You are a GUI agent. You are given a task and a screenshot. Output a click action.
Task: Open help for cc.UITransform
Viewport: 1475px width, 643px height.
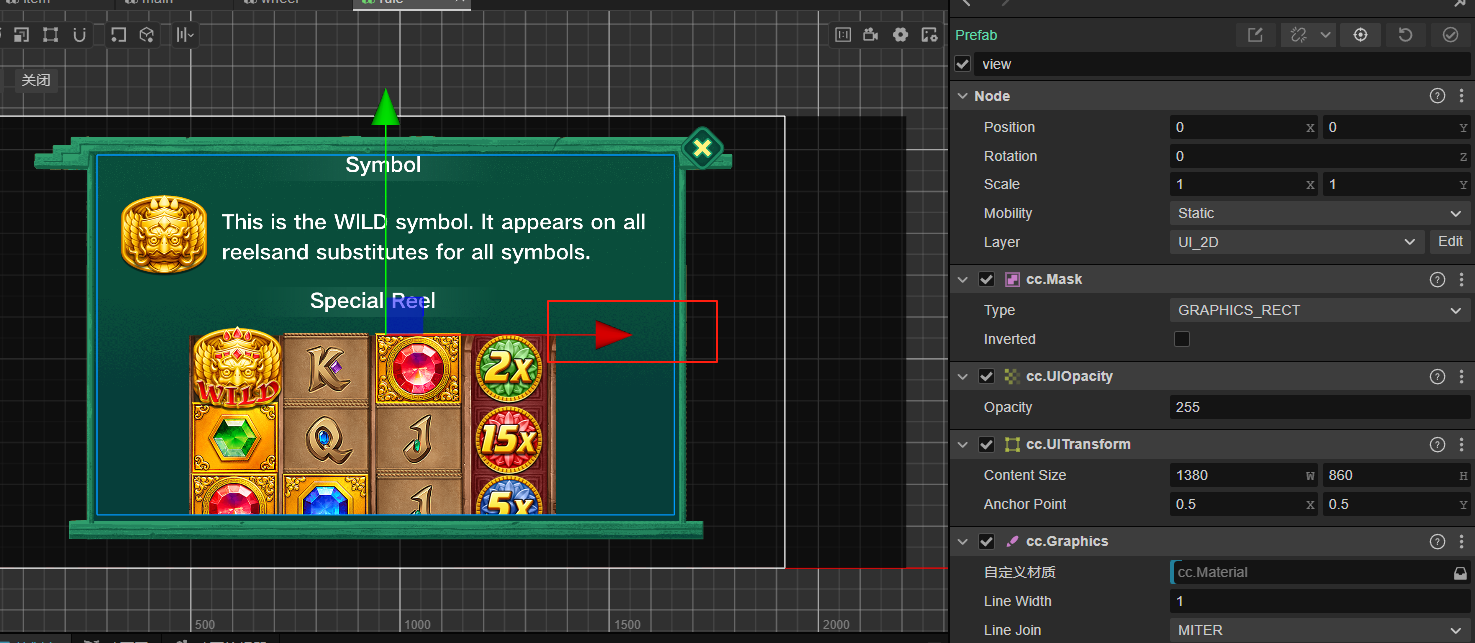pyautogui.click(x=1438, y=445)
